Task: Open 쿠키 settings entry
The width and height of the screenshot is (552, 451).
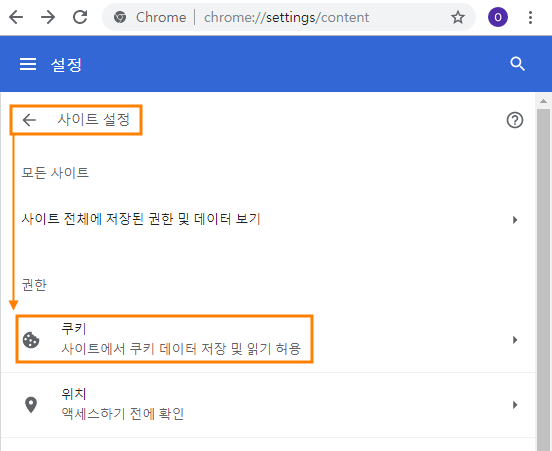Action: coord(268,339)
